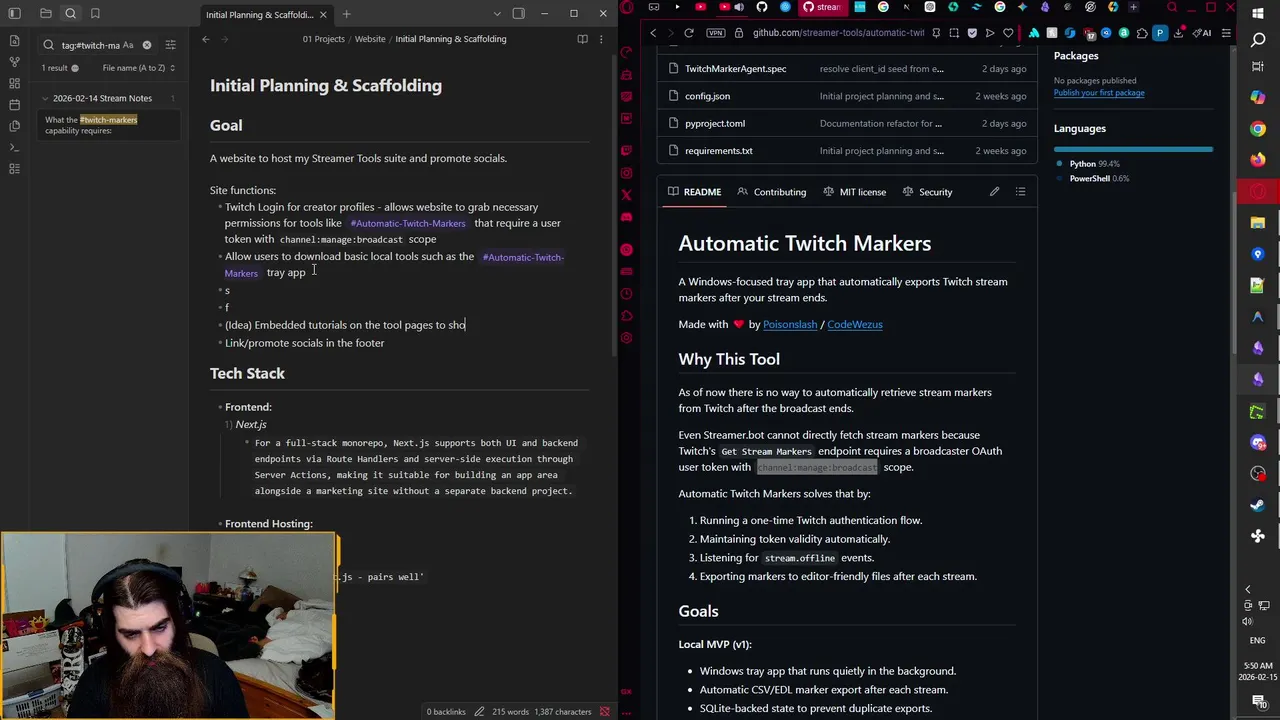
Task: Select the README tab
Action: pos(694,192)
